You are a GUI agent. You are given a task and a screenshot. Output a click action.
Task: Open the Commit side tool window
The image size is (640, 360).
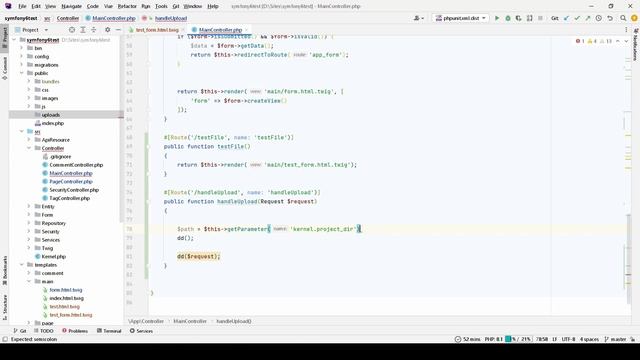4,68
